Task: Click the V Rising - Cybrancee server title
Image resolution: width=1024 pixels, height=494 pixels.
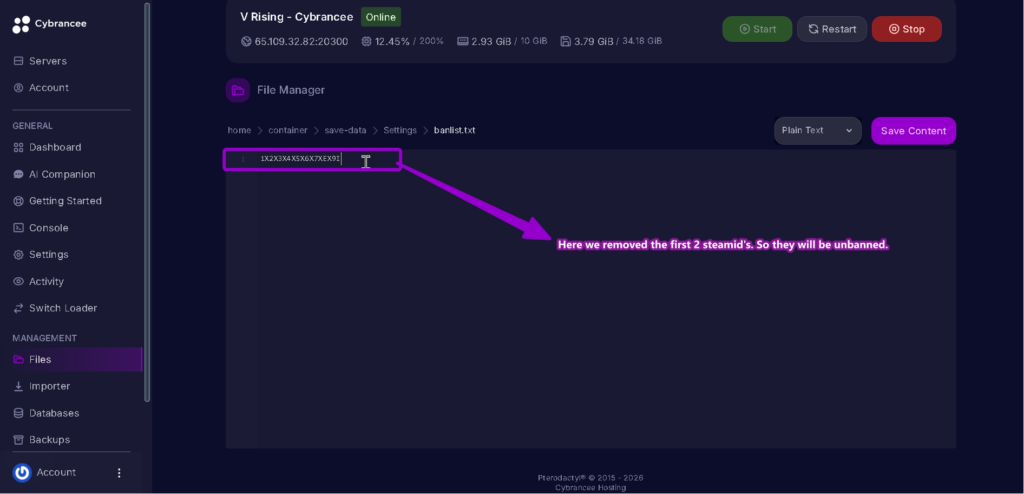Action: tap(297, 17)
